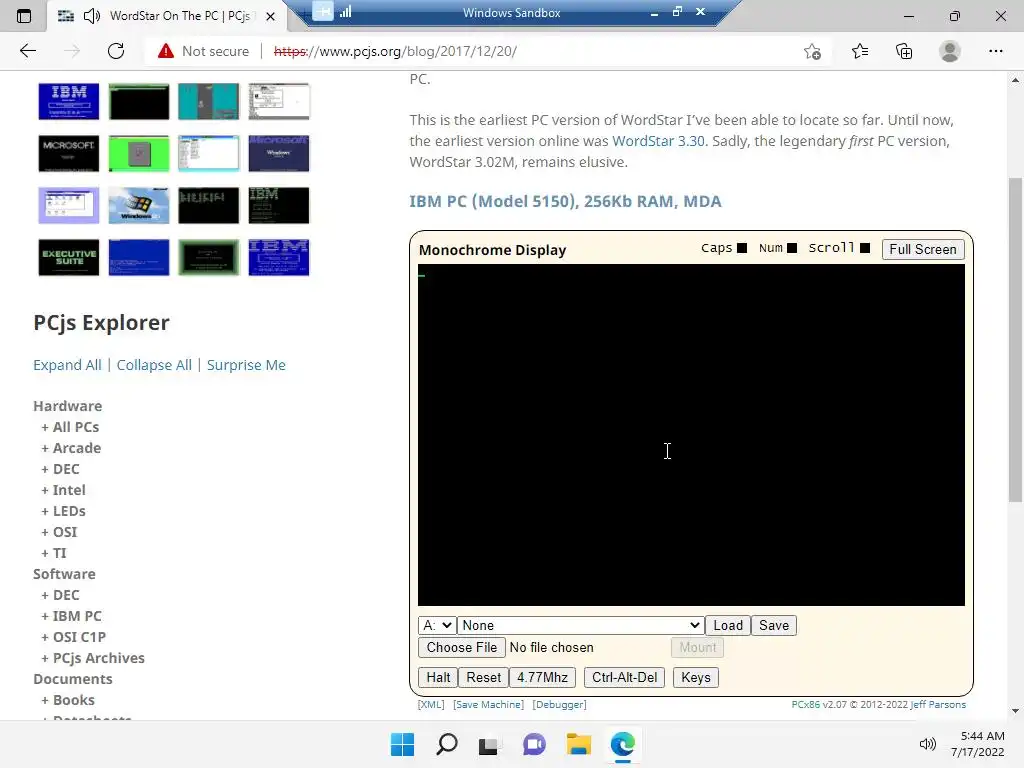Screen dimensions: 1024x768
Task: Expand the IBM PC software item
Action: coord(71,616)
